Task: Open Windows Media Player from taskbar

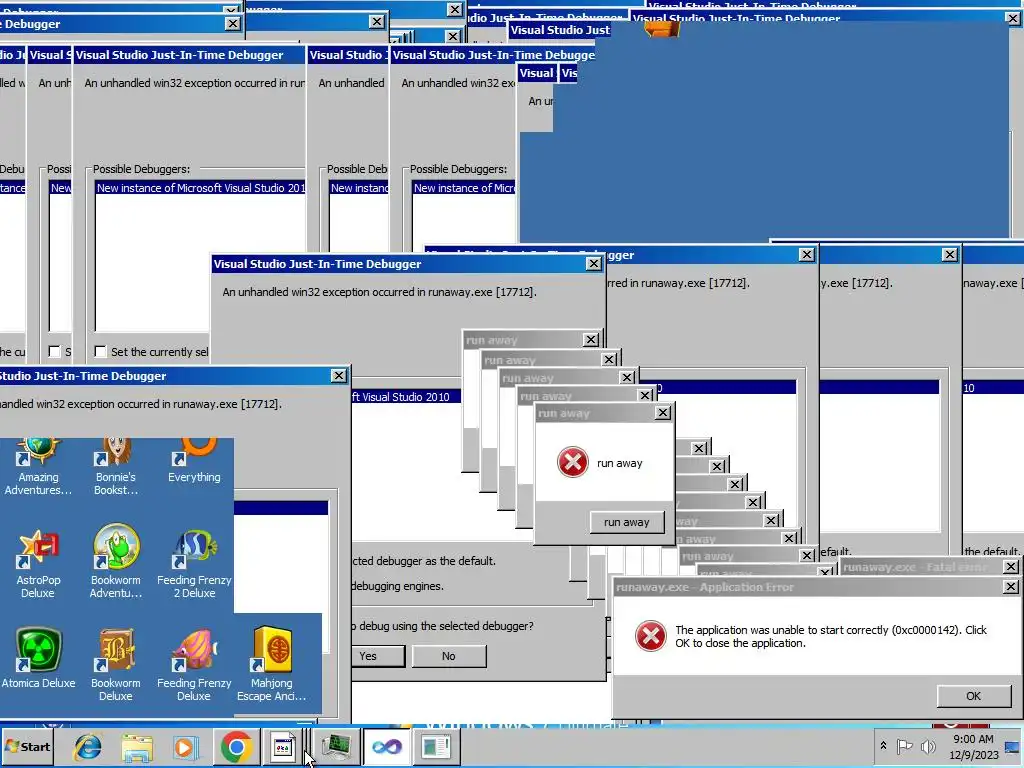Action: point(185,747)
